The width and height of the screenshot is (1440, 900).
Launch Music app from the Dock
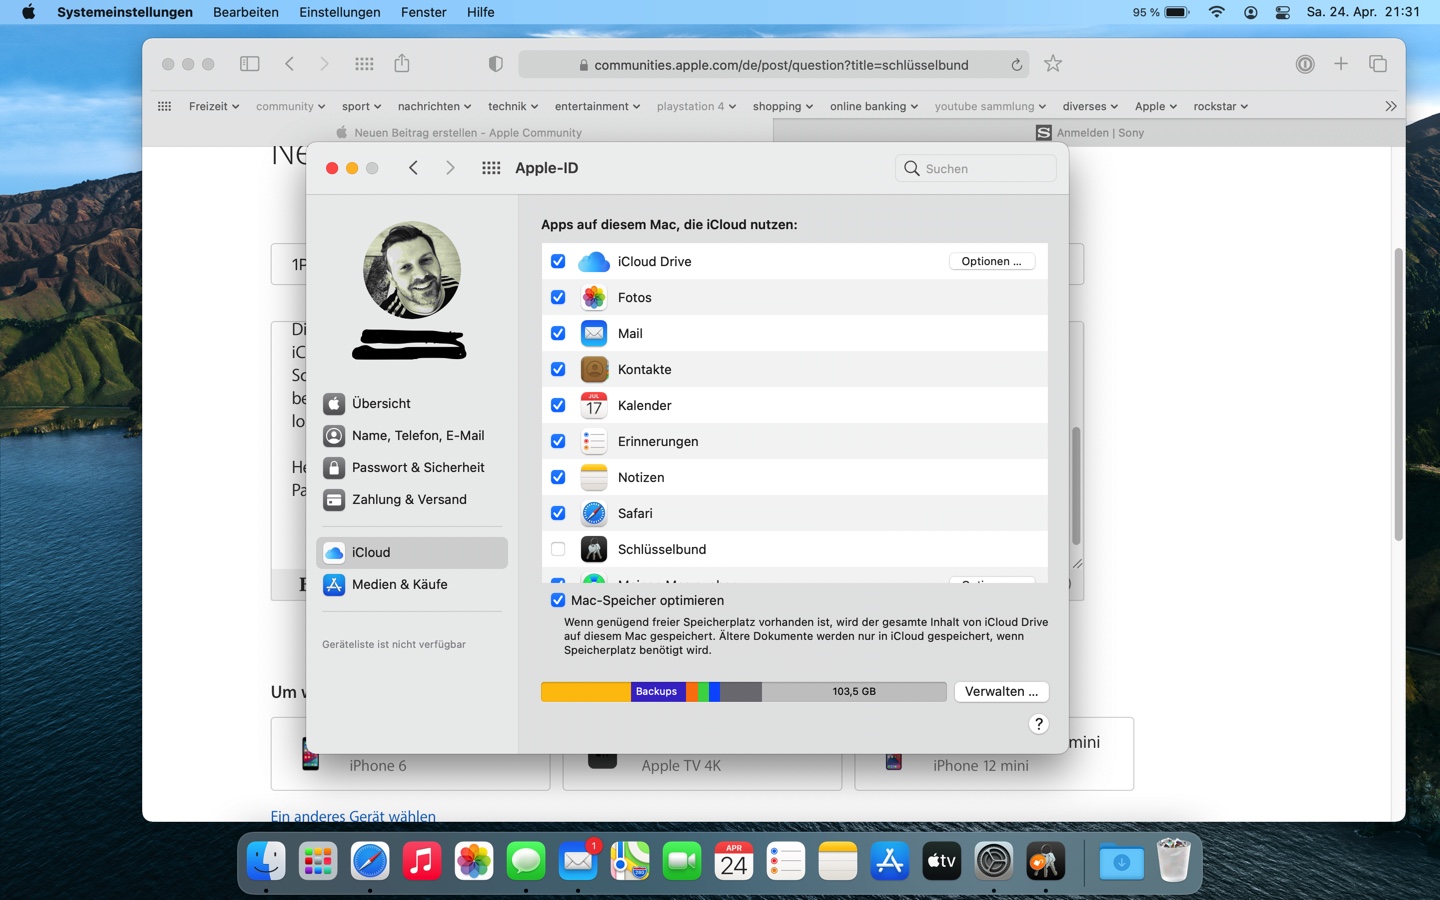tap(422, 861)
